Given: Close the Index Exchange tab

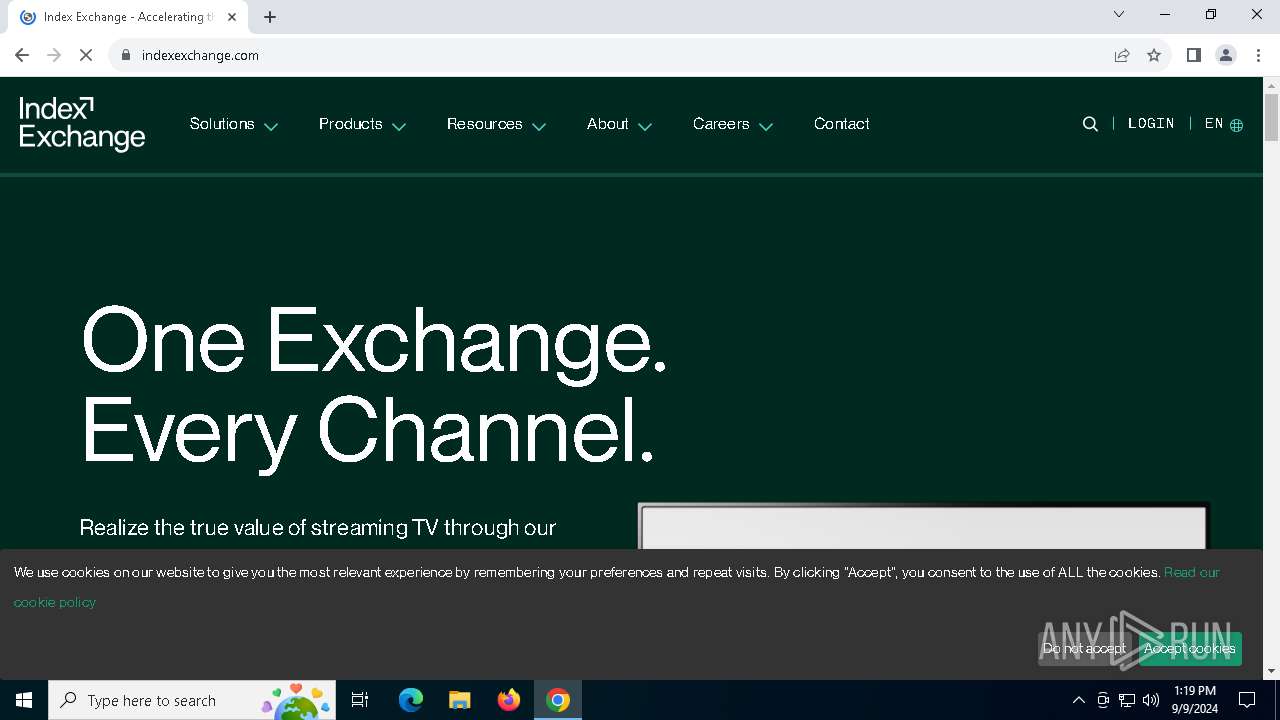Looking at the screenshot, I should (232, 17).
